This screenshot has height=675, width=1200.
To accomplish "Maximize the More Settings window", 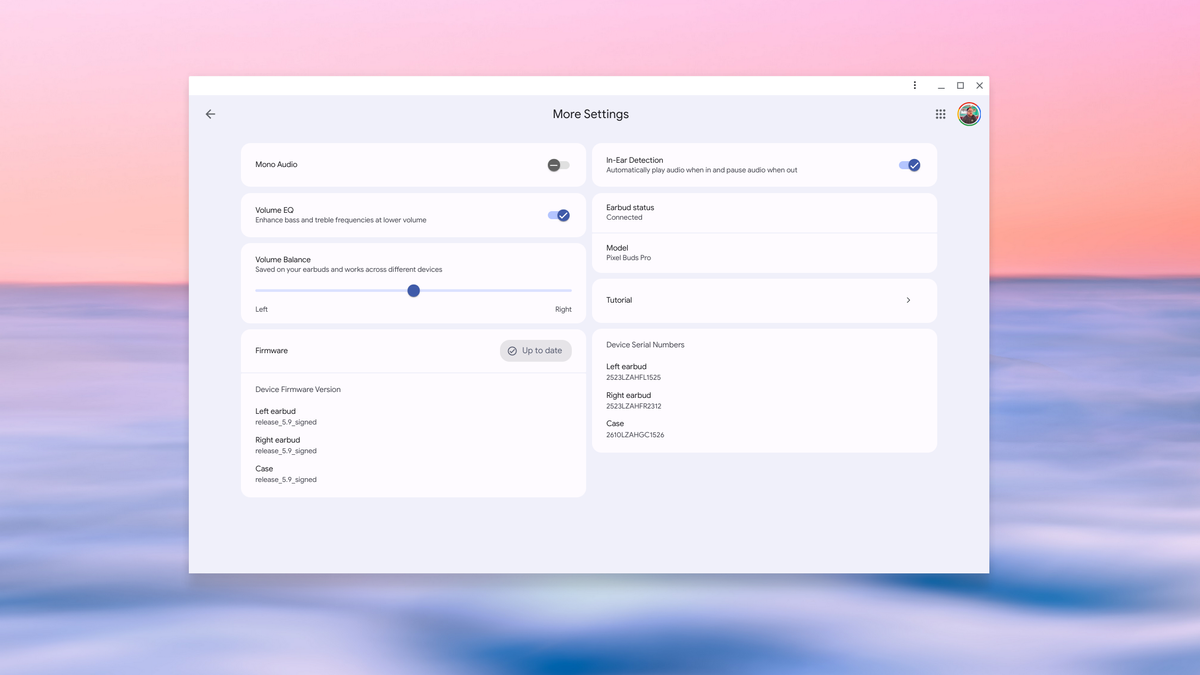I will point(960,86).
